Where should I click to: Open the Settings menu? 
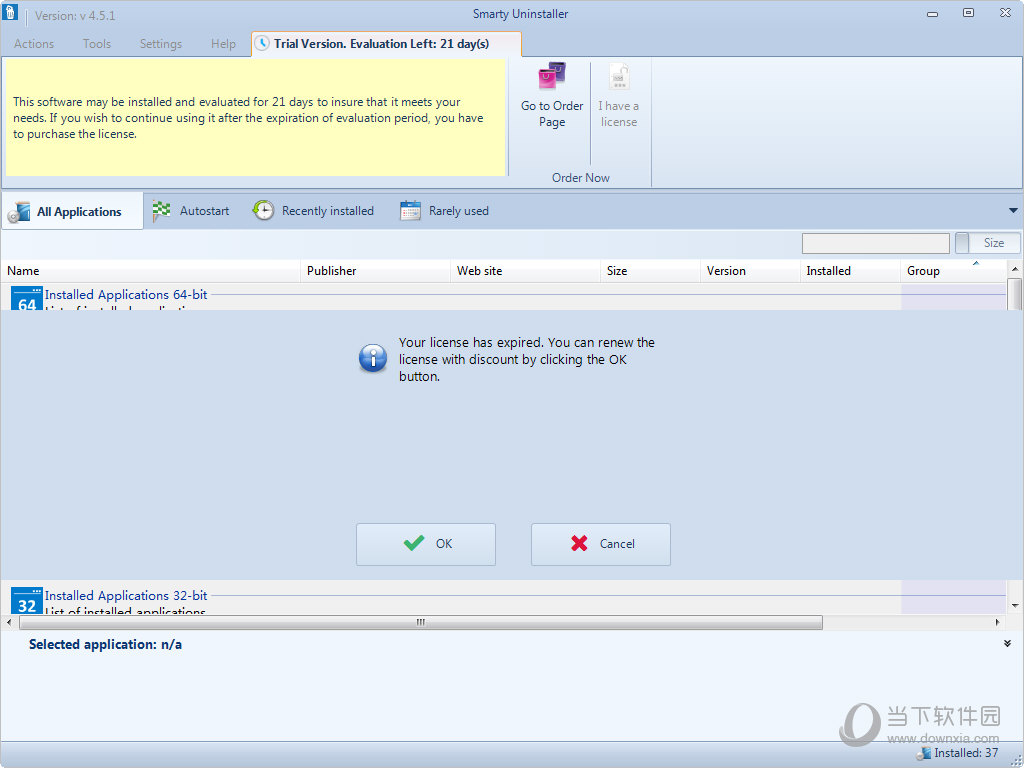coord(161,44)
